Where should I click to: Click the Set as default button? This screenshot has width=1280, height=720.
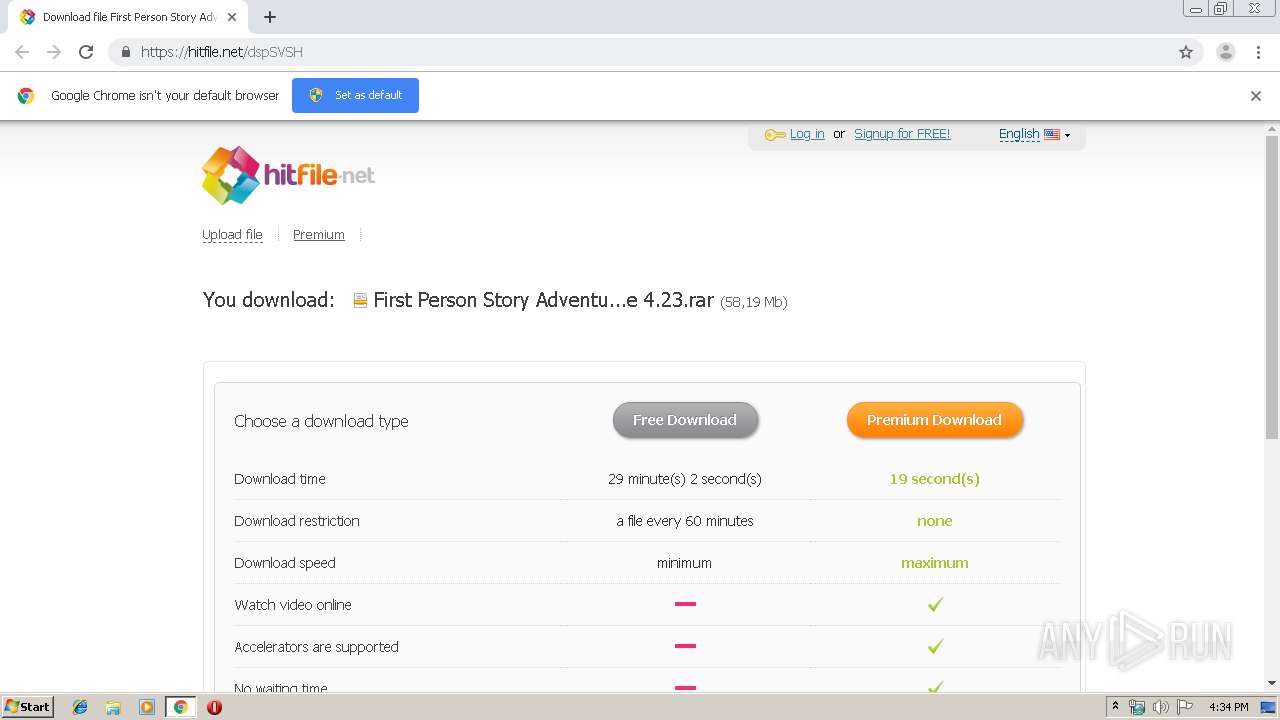pos(355,95)
